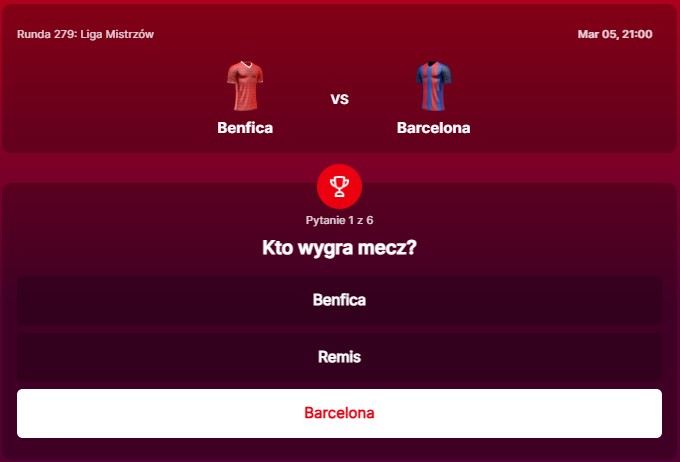Click the Pytanie 1 z 6 counter
680x462 pixels.
[x=339, y=219]
